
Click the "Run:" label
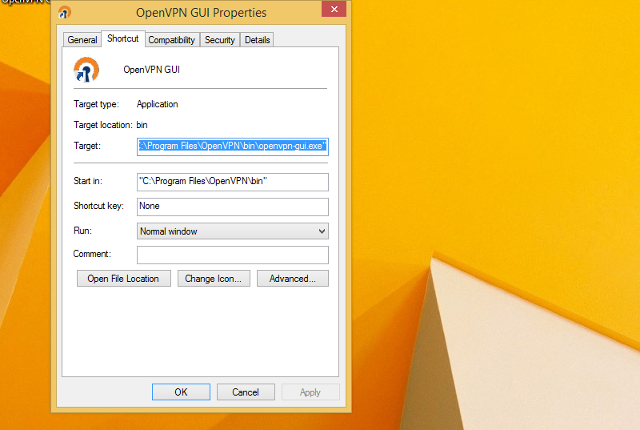(x=82, y=231)
